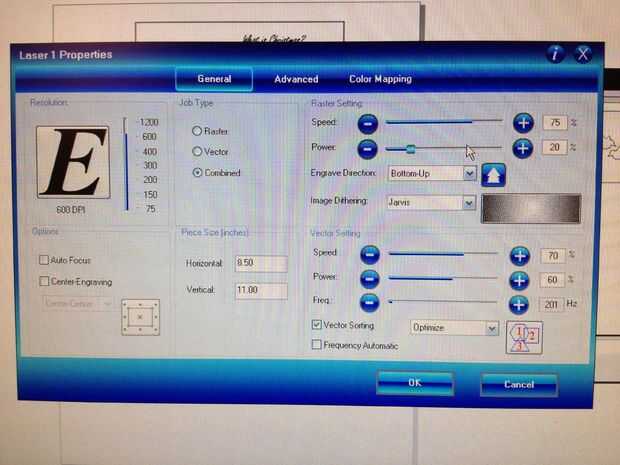Viewport: 620px width, 465px height.
Task: Switch to the Advanced tab
Action: tap(296, 79)
